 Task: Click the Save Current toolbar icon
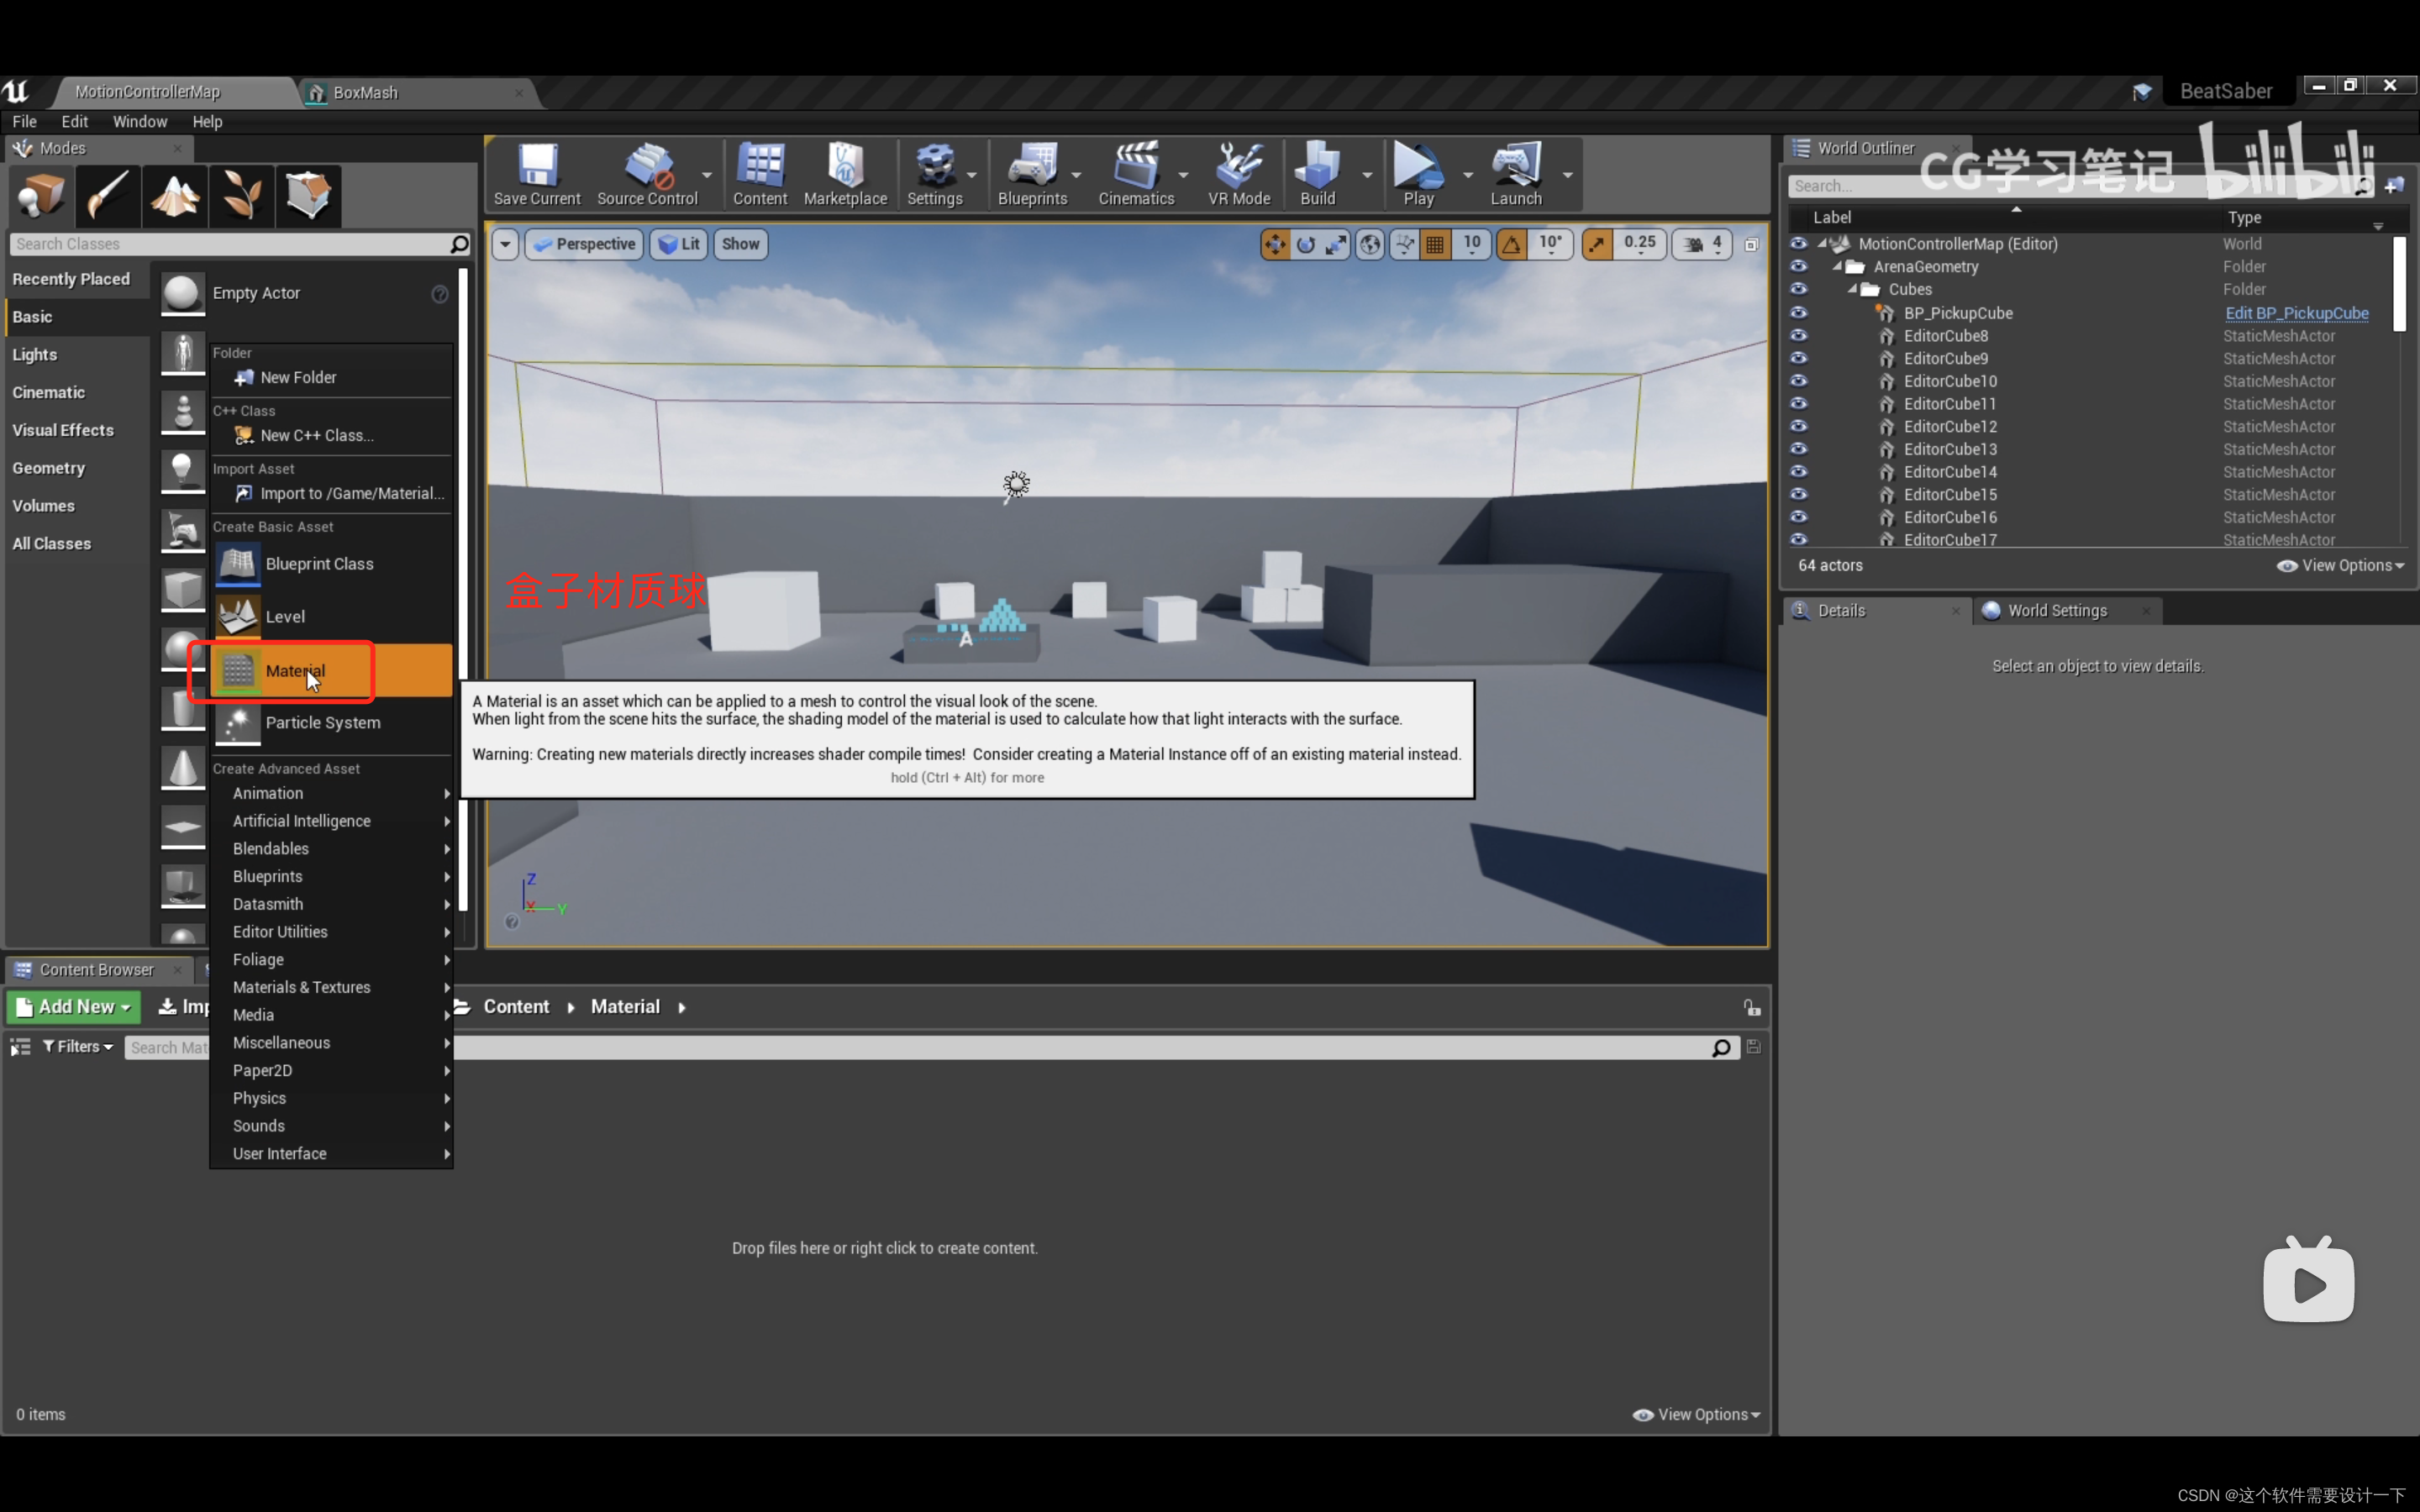coord(537,173)
